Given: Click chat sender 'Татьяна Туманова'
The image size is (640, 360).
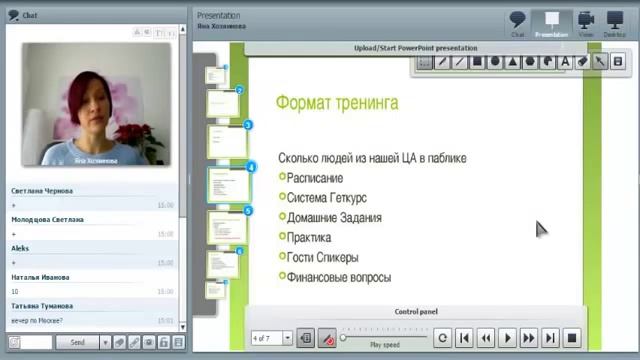Looking at the screenshot, I should click(x=42, y=306).
